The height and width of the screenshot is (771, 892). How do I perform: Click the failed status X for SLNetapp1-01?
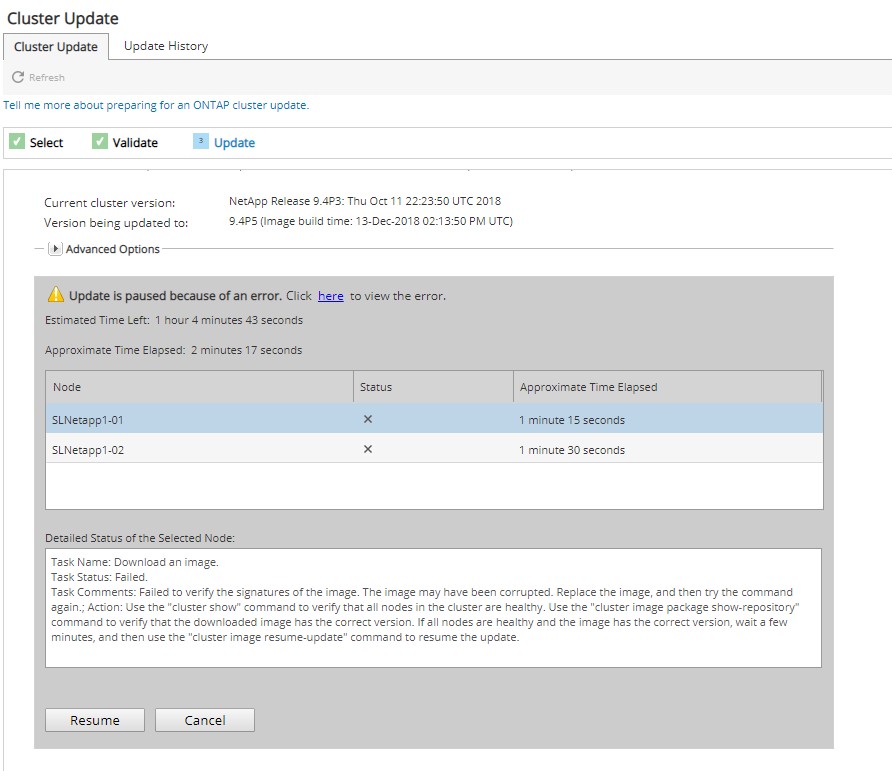tap(368, 420)
